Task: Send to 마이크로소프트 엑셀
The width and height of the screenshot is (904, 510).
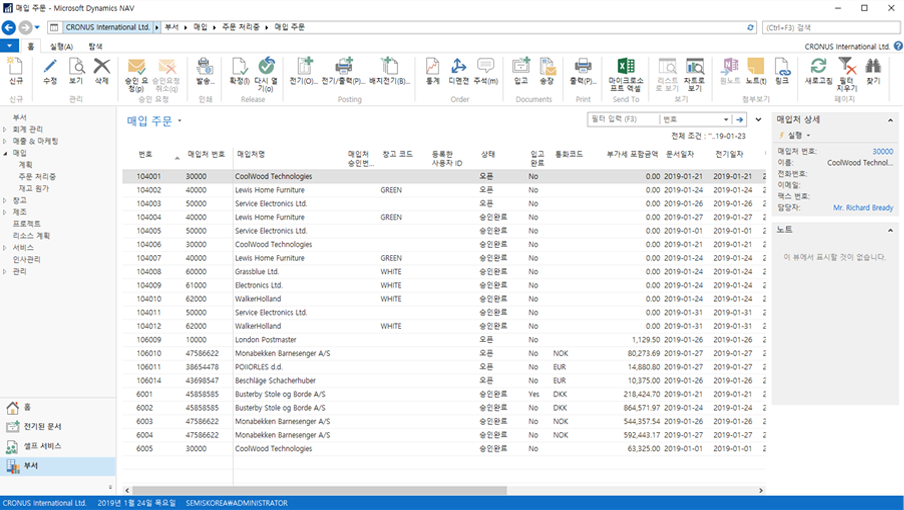Action: [626, 75]
